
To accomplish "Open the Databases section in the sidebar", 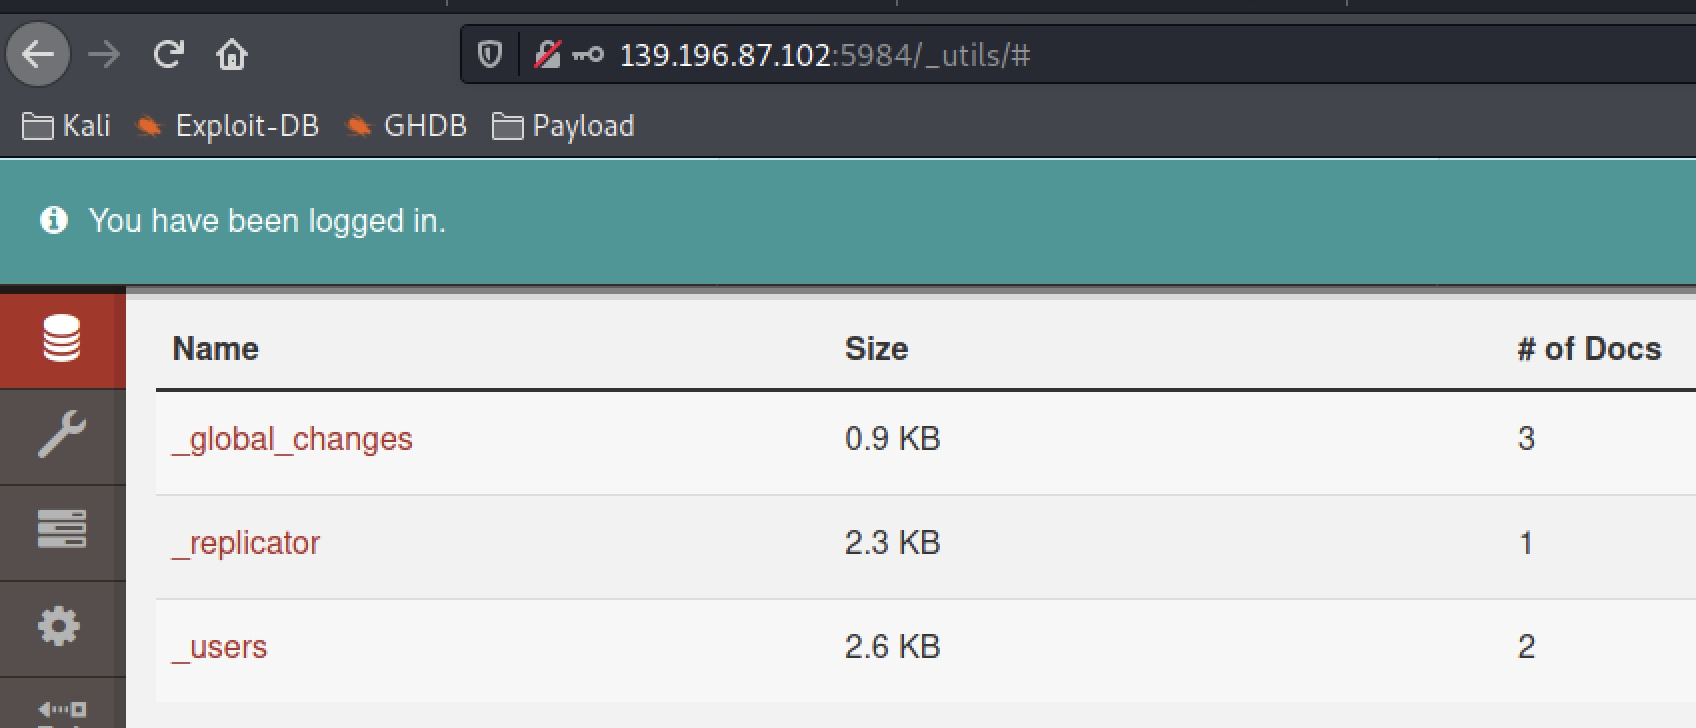I will tap(62, 338).
